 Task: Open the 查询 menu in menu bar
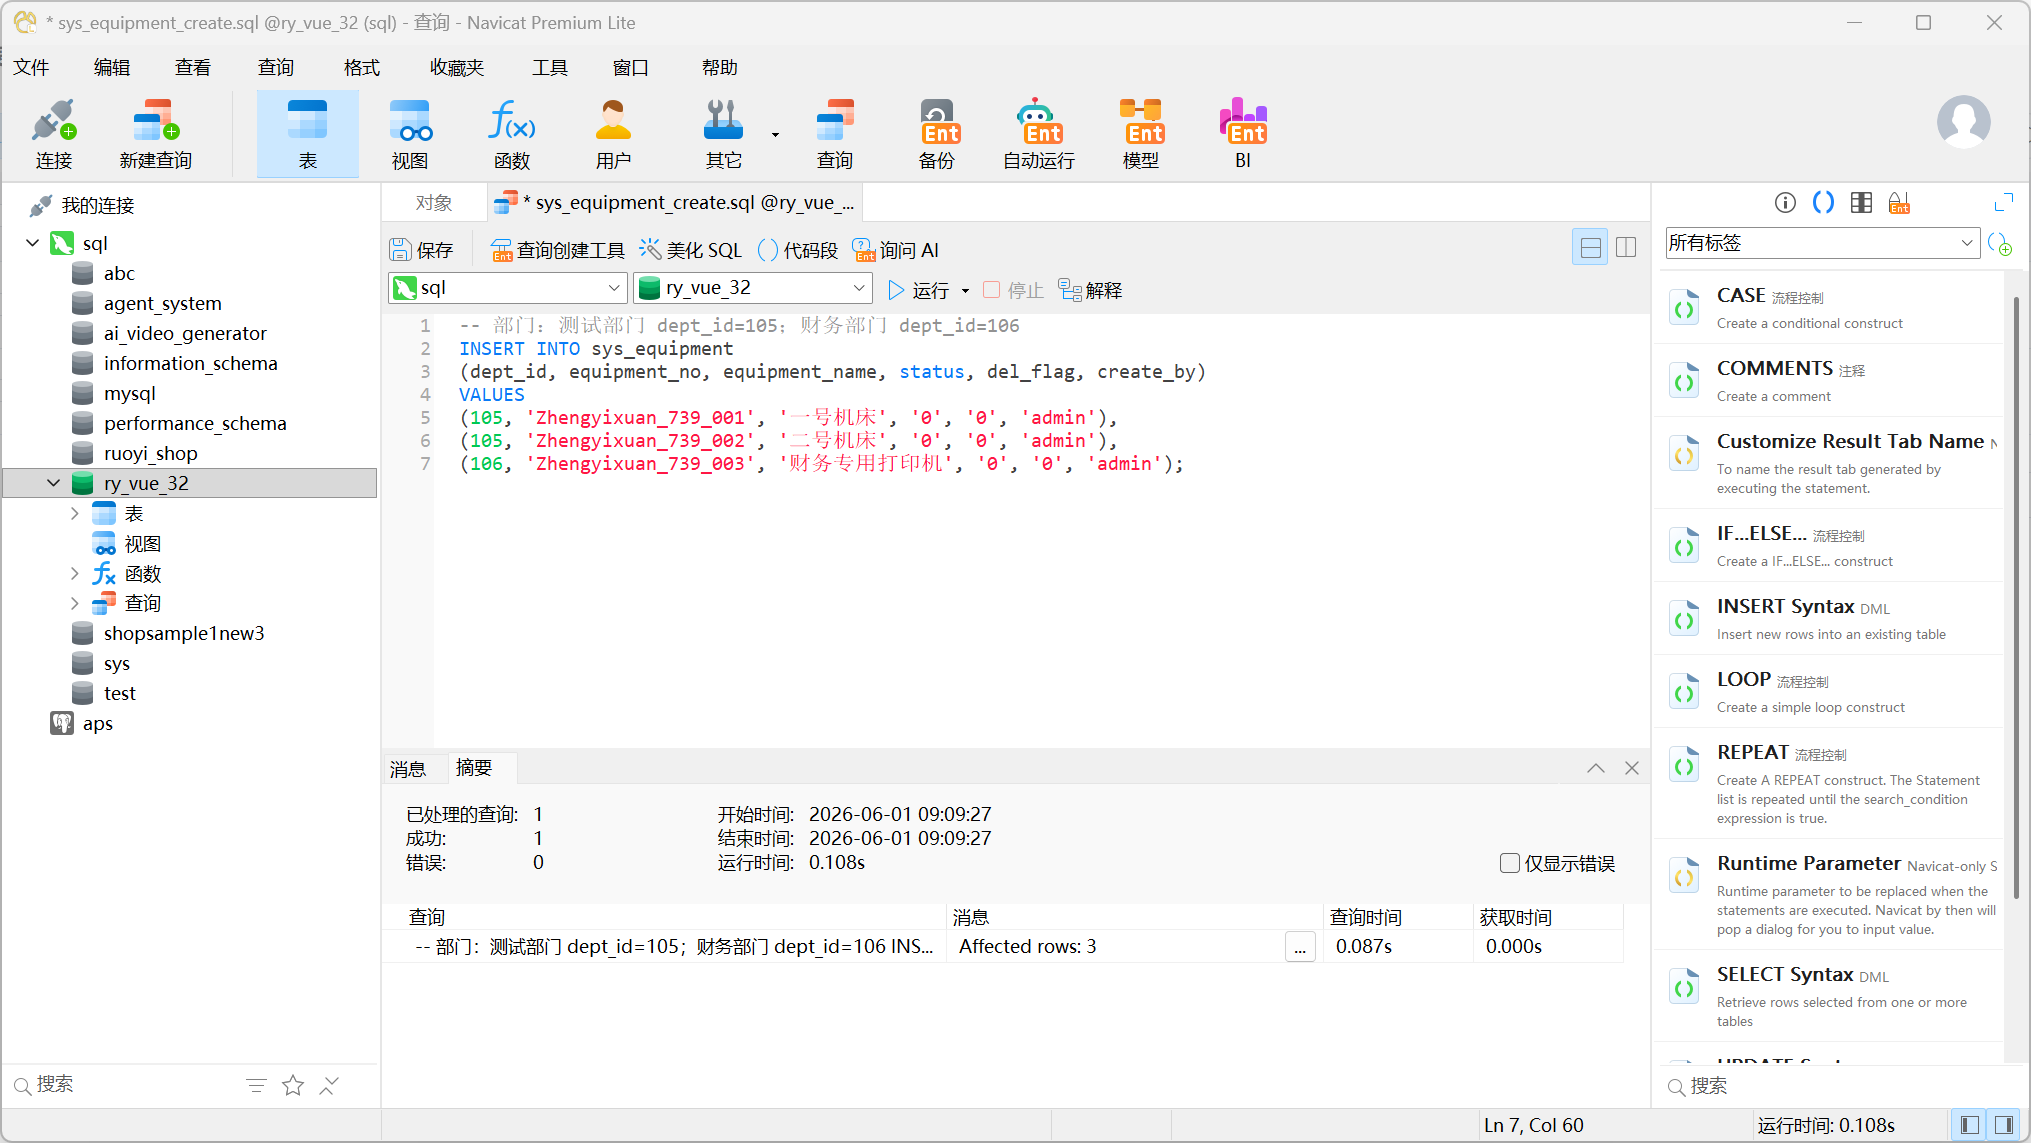click(276, 67)
